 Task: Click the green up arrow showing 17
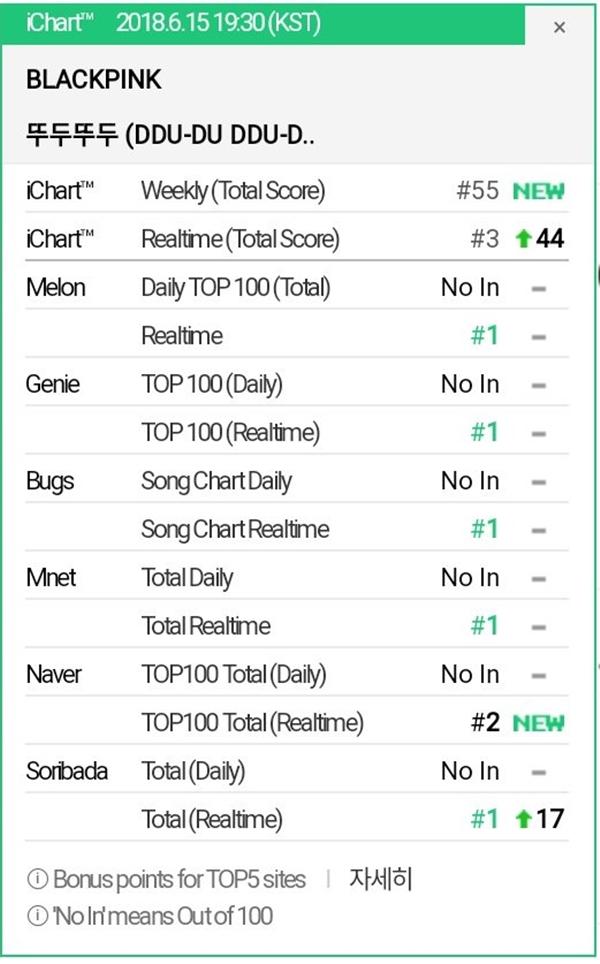tap(520, 820)
